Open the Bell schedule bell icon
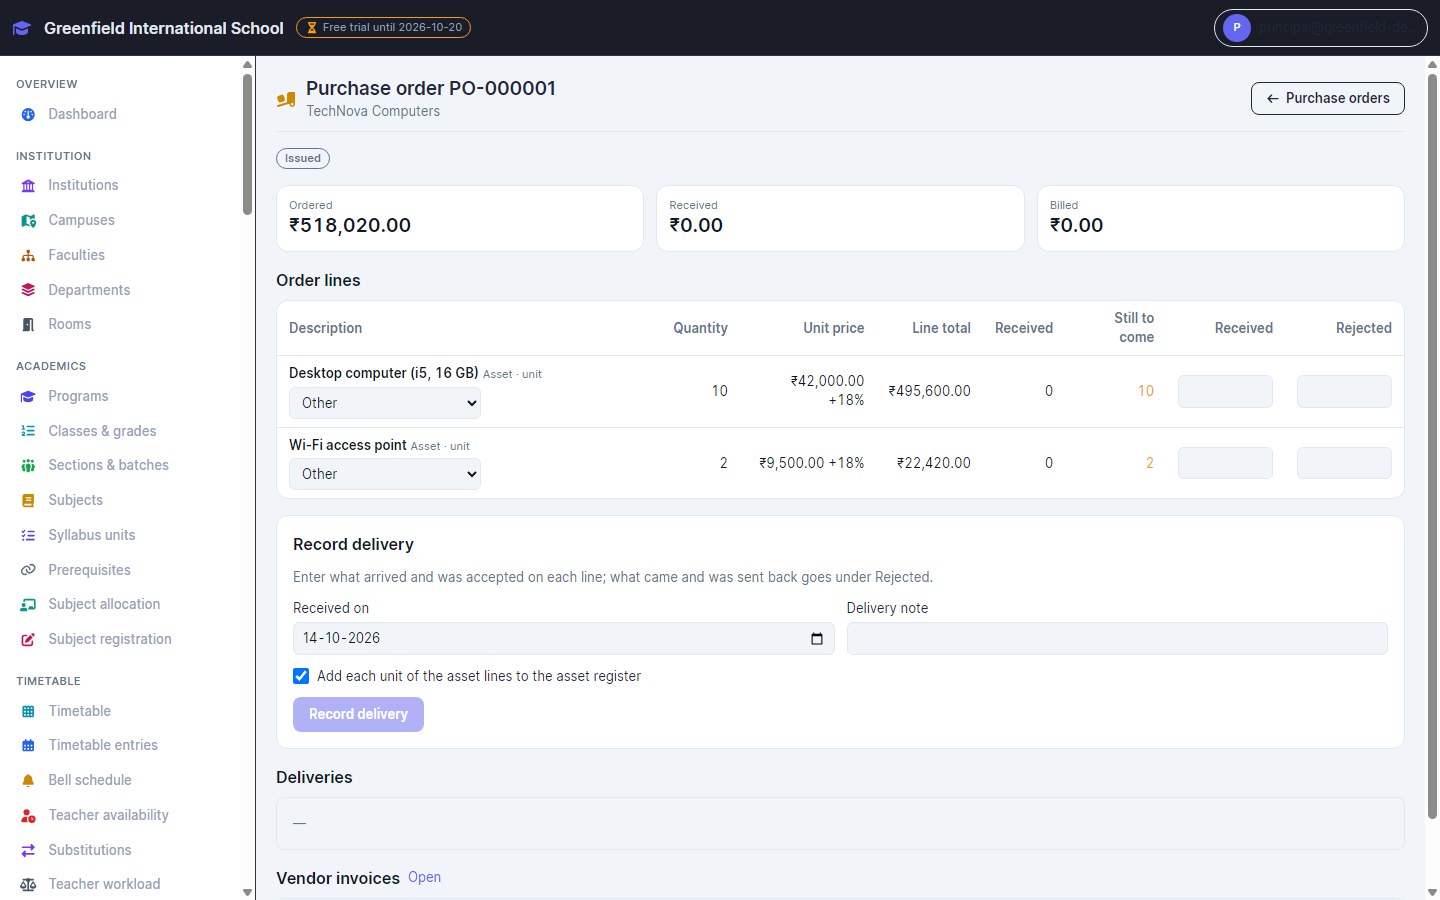Screen dimensions: 1440x900 pyautogui.click(x=28, y=781)
